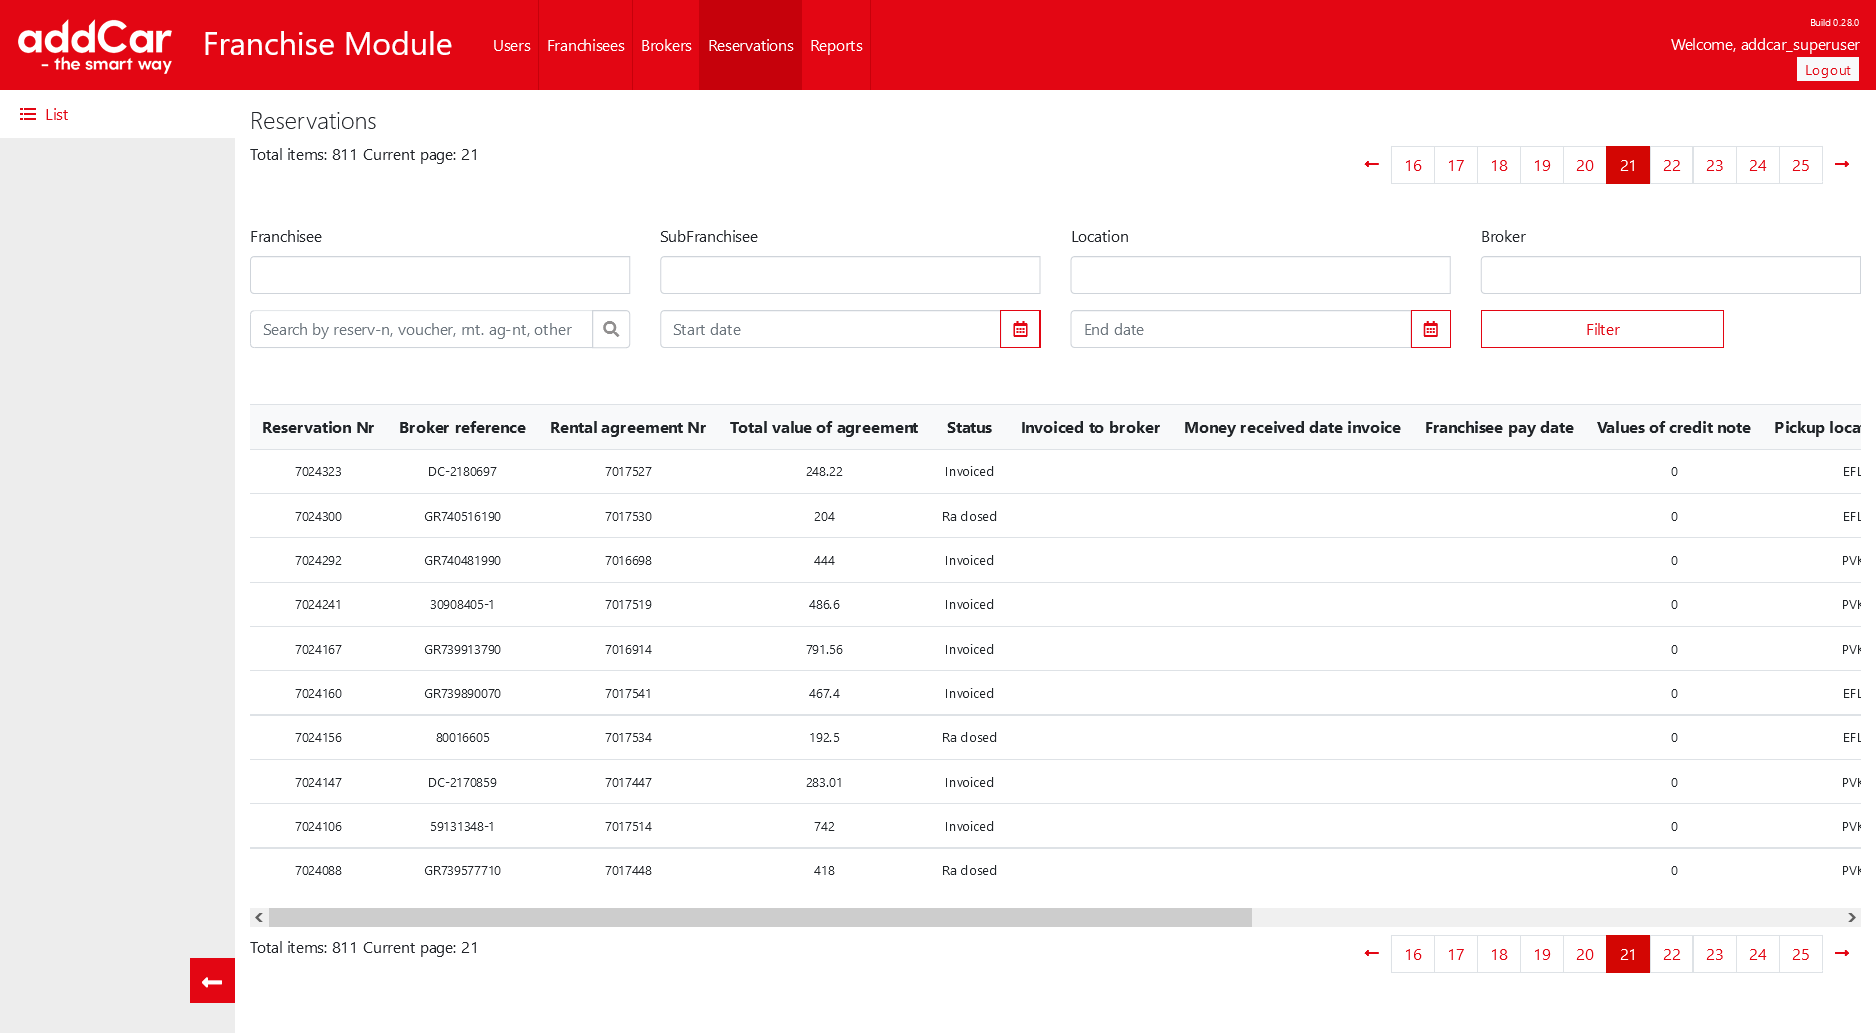This screenshot has height=1033, width=1876.
Task: Click page 21 in bottom pagination
Action: [x=1628, y=954]
